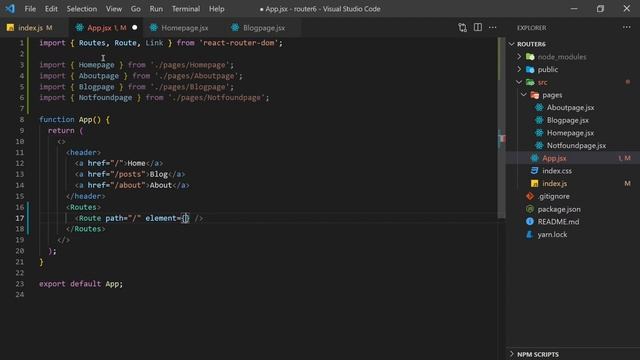Click the yarn icon beside yarn.lock

pyautogui.click(x=530, y=234)
